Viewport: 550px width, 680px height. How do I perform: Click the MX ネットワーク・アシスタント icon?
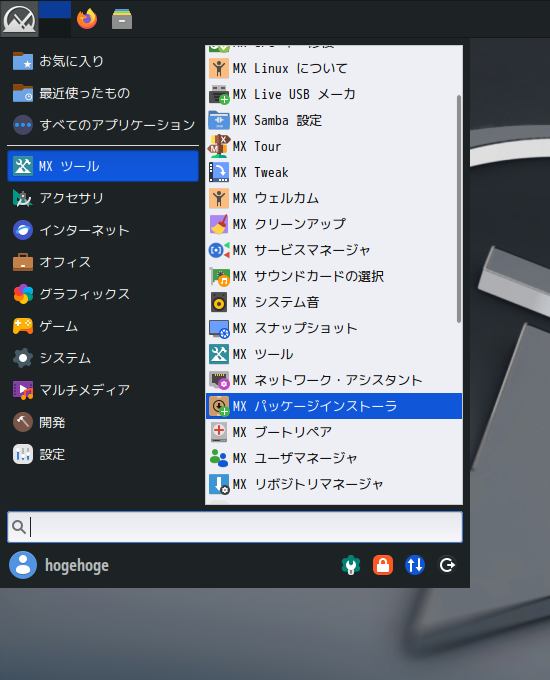point(219,380)
